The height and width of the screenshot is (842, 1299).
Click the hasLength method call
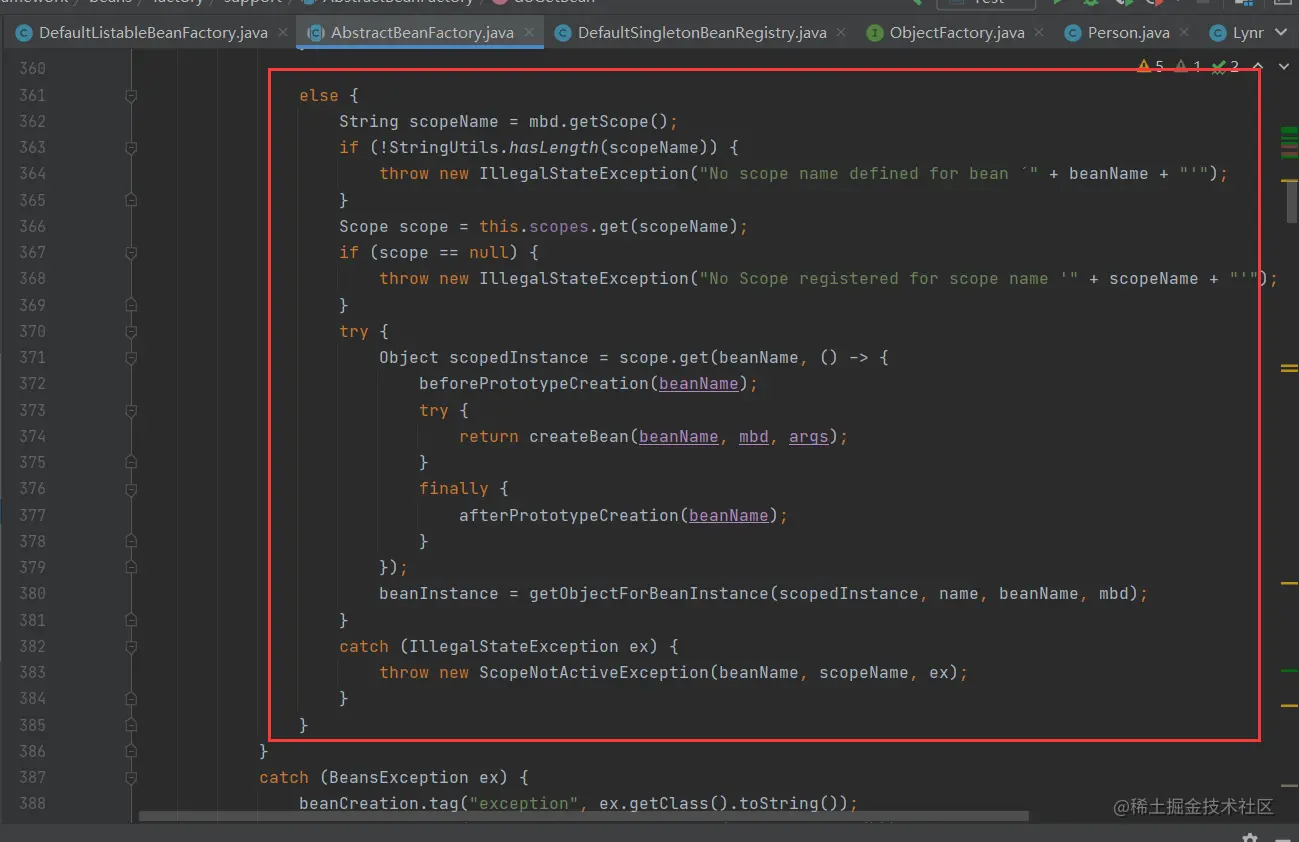point(554,148)
